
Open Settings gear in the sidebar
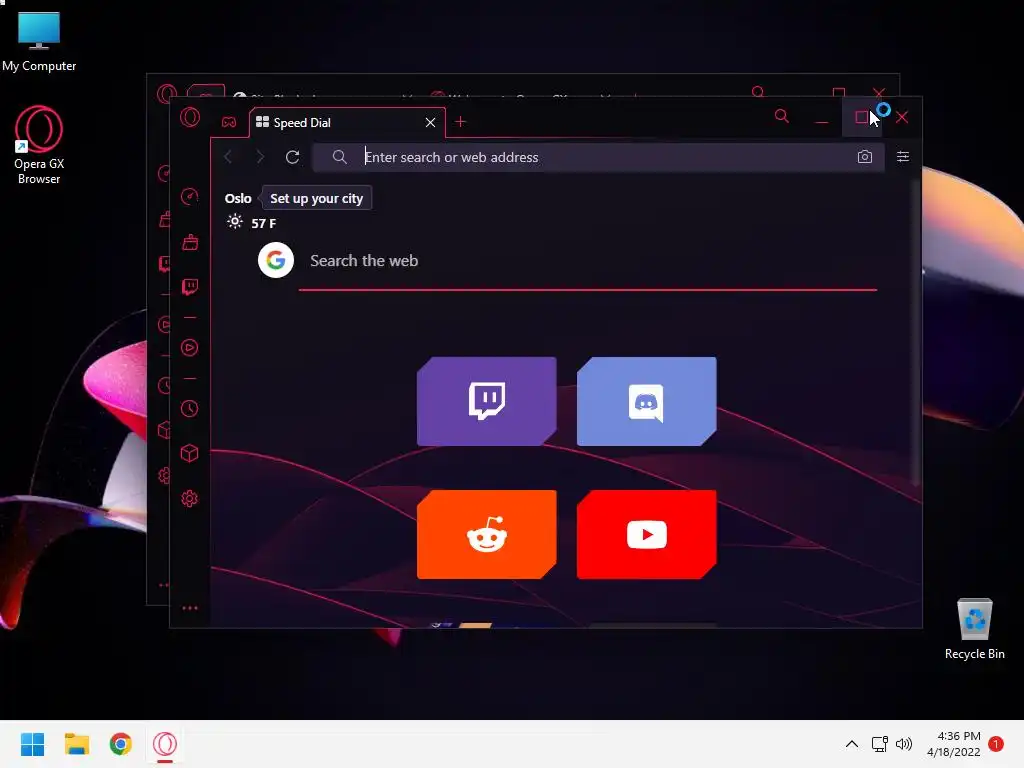click(x=189, y=499)
